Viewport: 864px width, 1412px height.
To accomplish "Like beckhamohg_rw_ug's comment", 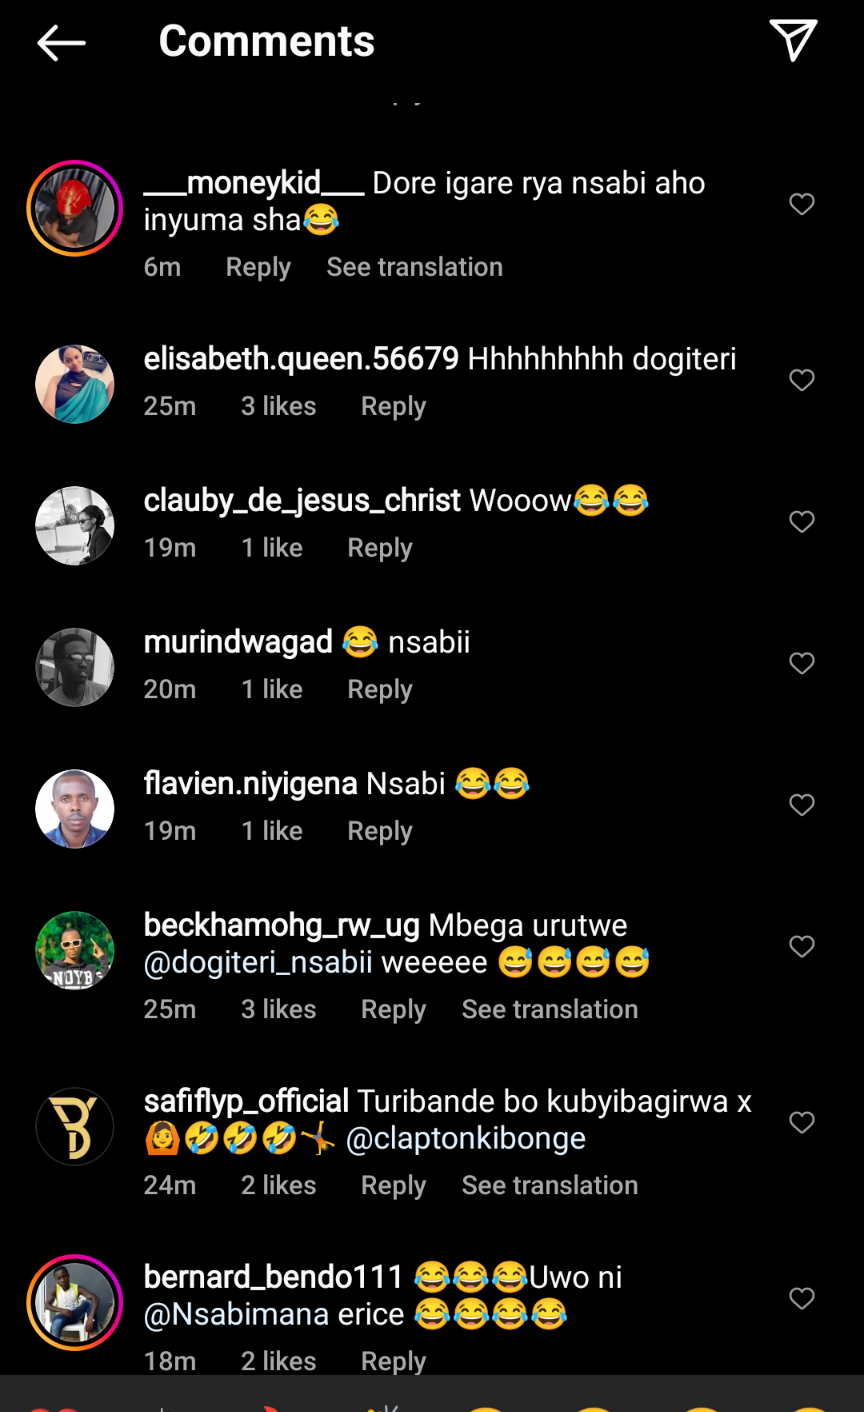I will pos(802,947).
